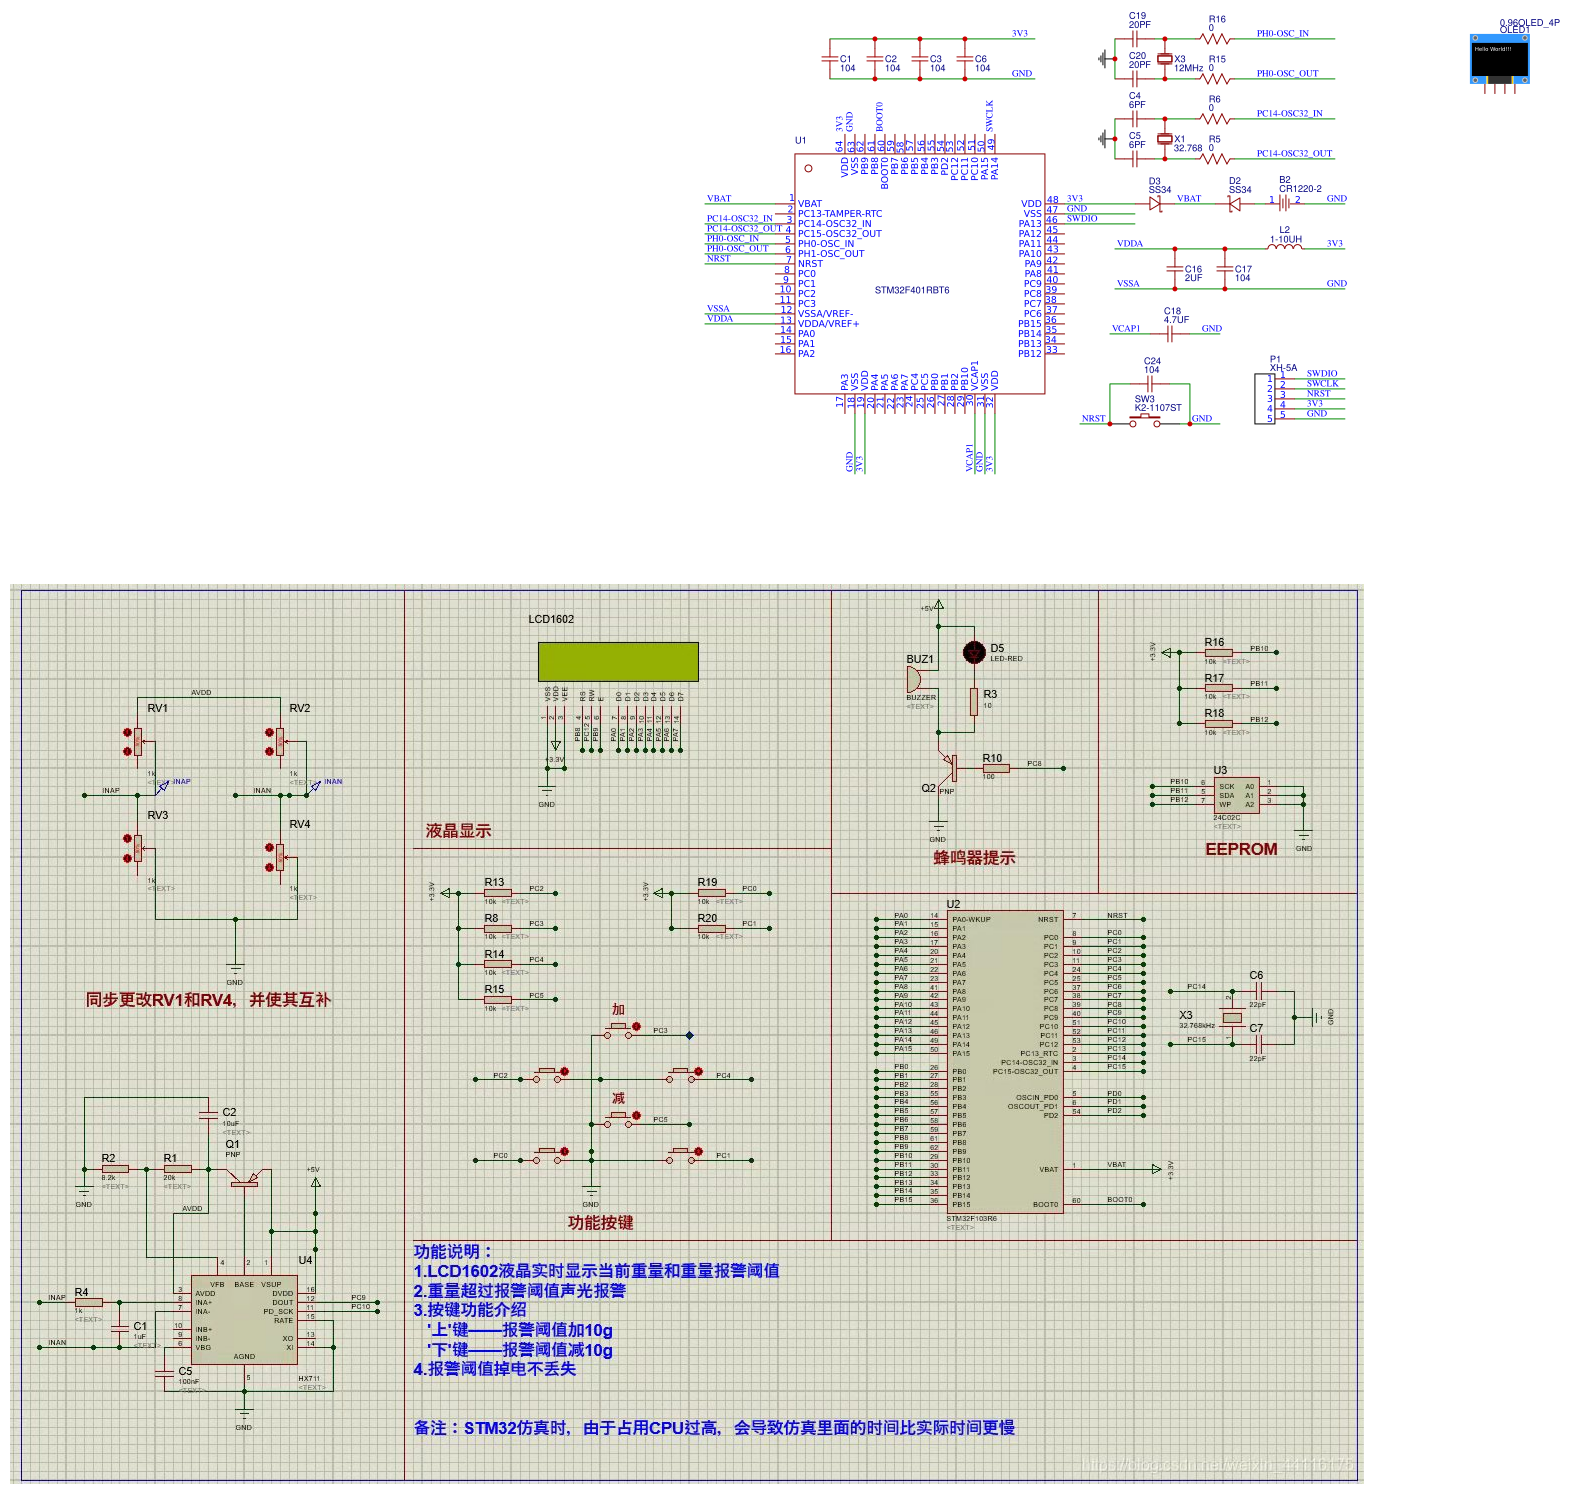Select the RV4 potentiometer
Image resolution: width=1571 pixels, height=1494 pixels.
pyautogui.click(x=279, y=856)
